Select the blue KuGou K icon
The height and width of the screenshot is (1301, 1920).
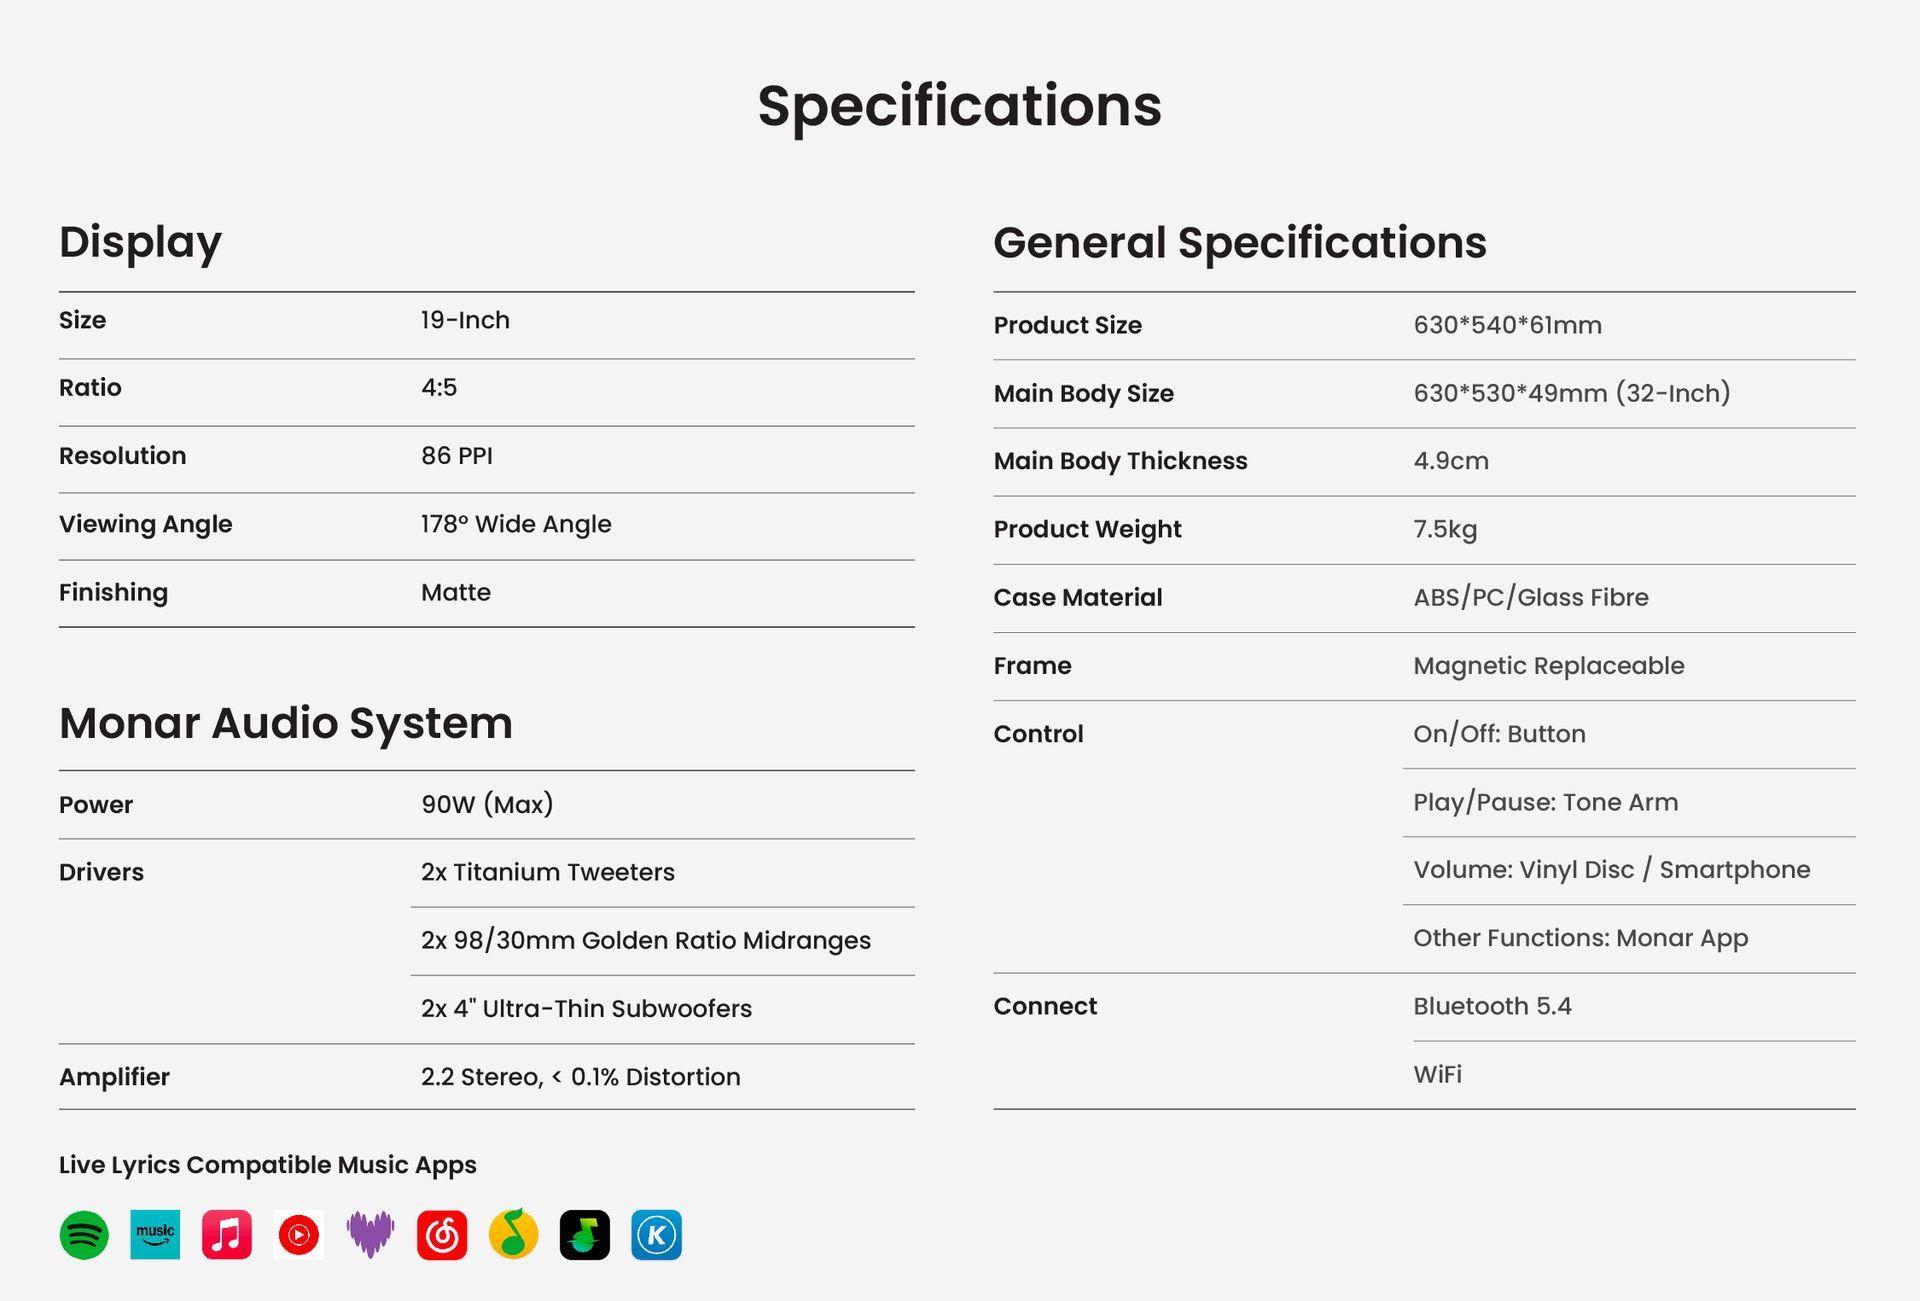tap(656, 1235)
